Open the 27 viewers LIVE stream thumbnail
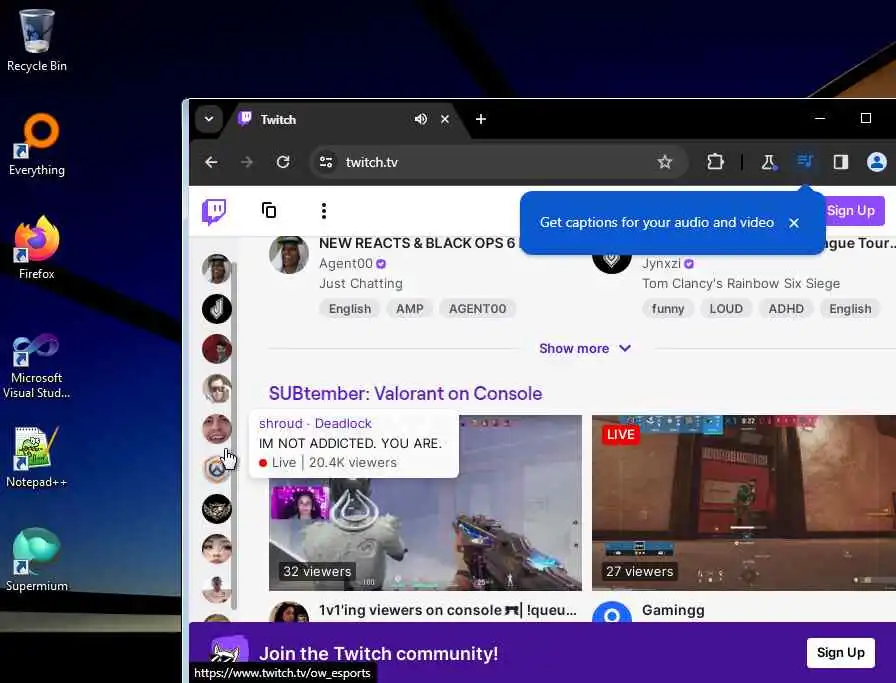 (744, 503)
